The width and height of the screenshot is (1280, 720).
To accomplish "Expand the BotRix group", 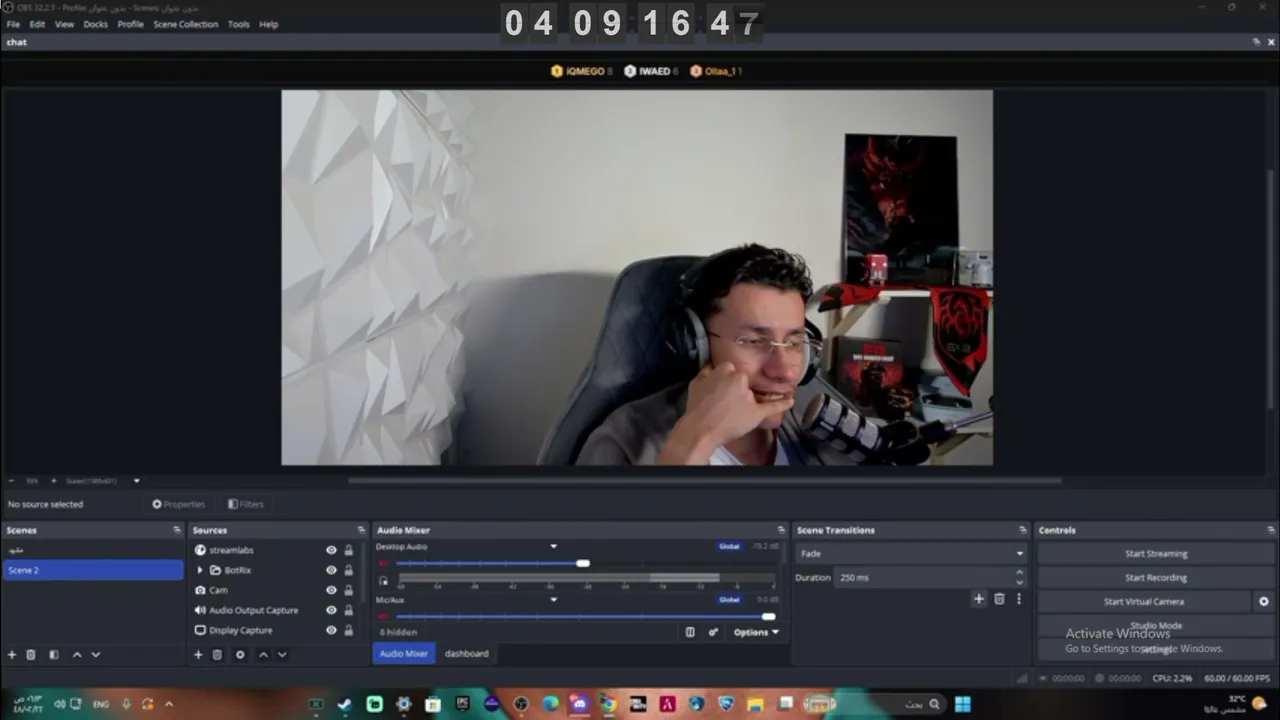I will 199,570.
